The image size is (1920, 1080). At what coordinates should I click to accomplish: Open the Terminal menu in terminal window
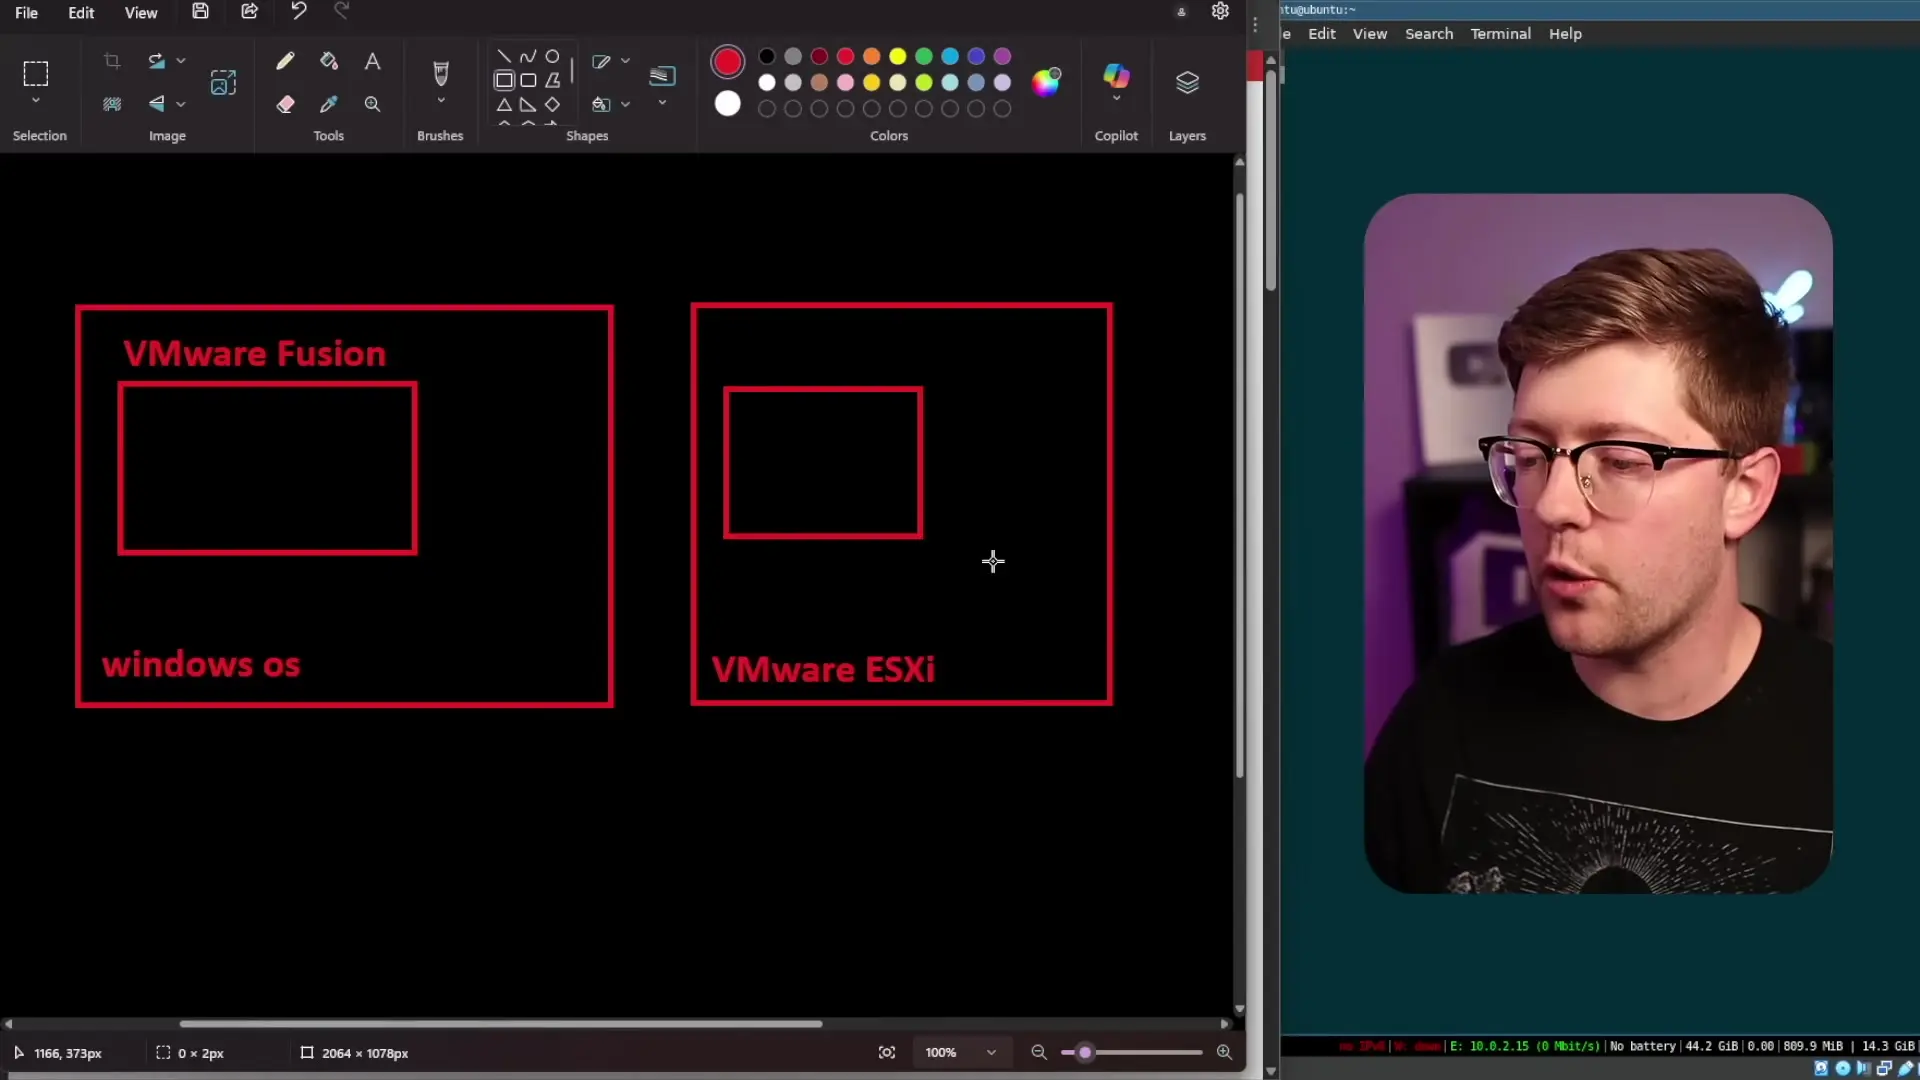coord(1500,34)
